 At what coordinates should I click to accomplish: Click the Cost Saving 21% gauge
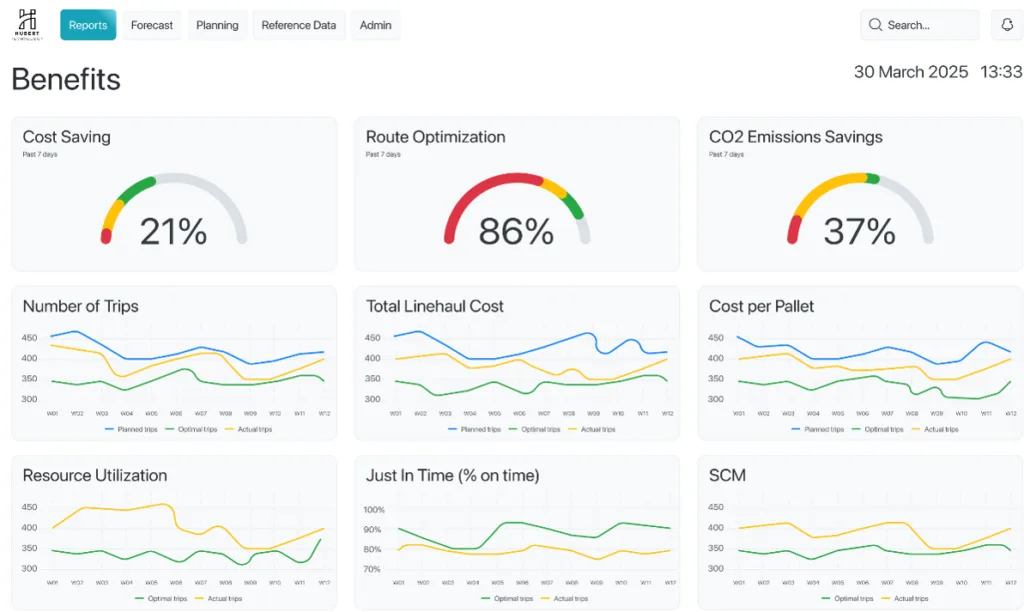point(173,213)
